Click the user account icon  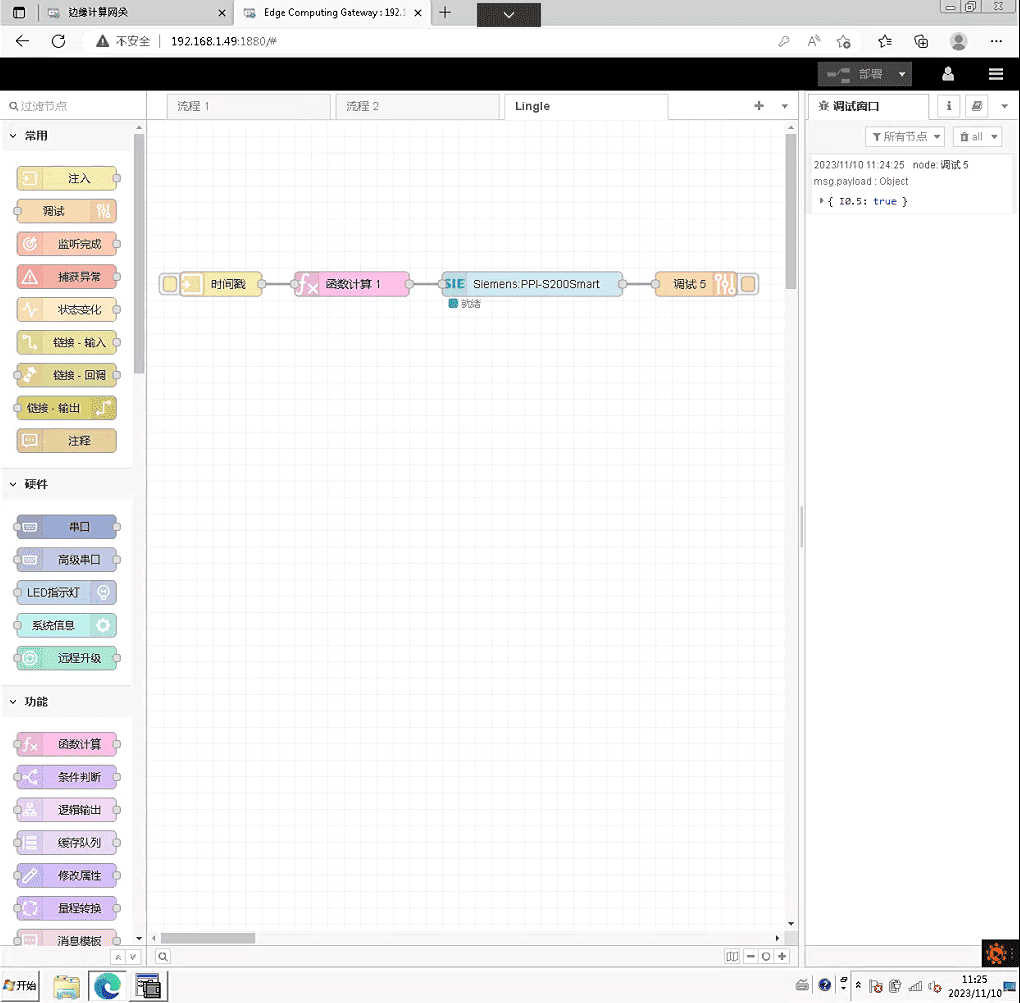pos(948,74)
